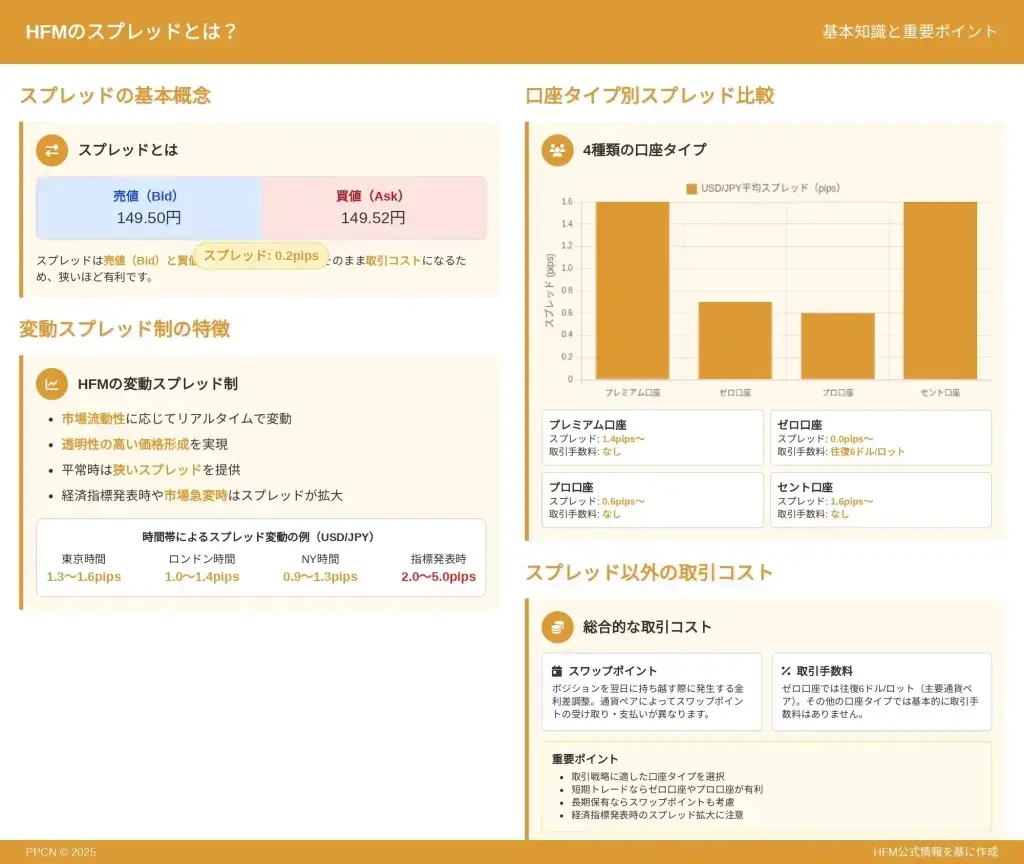Screen dimensions: 1024x864
Task: Click the プレミアム口座 bar in the chart
Action: click(632, 290)
